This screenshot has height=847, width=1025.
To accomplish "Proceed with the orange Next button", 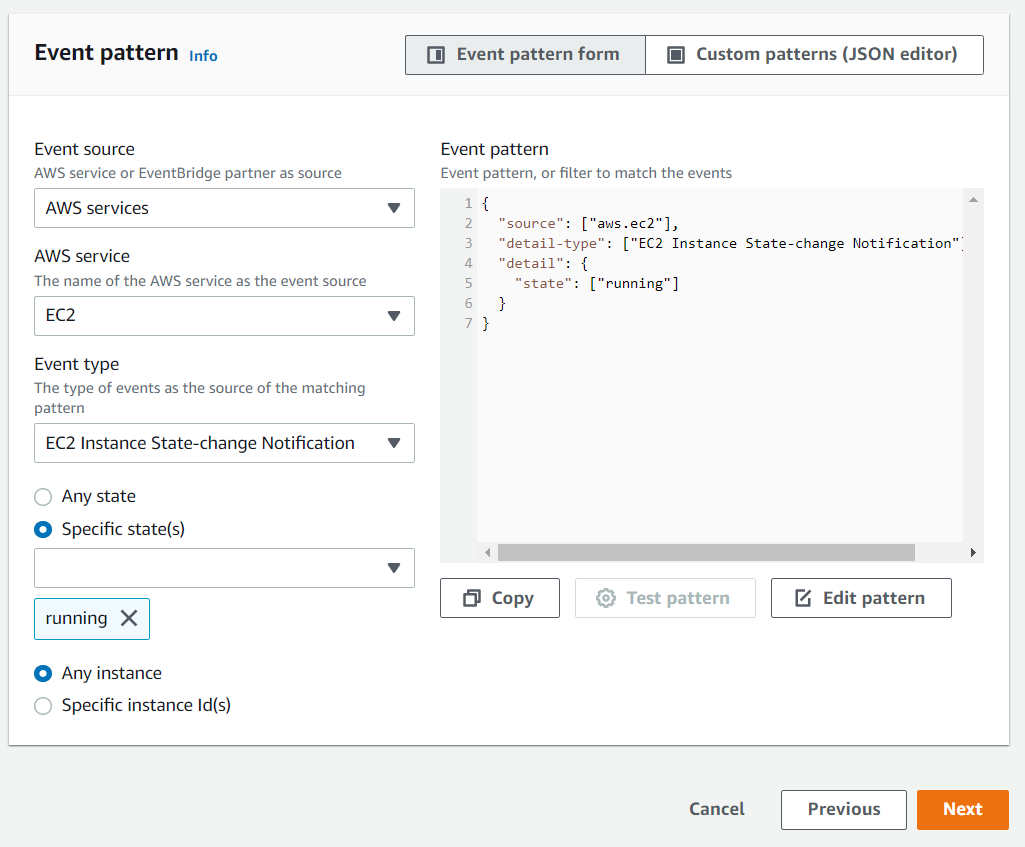I will [962, 809].
